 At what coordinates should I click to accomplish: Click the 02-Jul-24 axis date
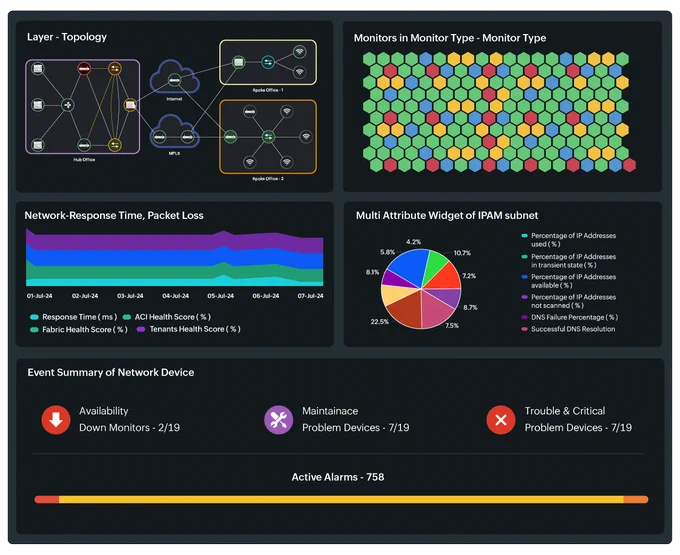(85, 296)
